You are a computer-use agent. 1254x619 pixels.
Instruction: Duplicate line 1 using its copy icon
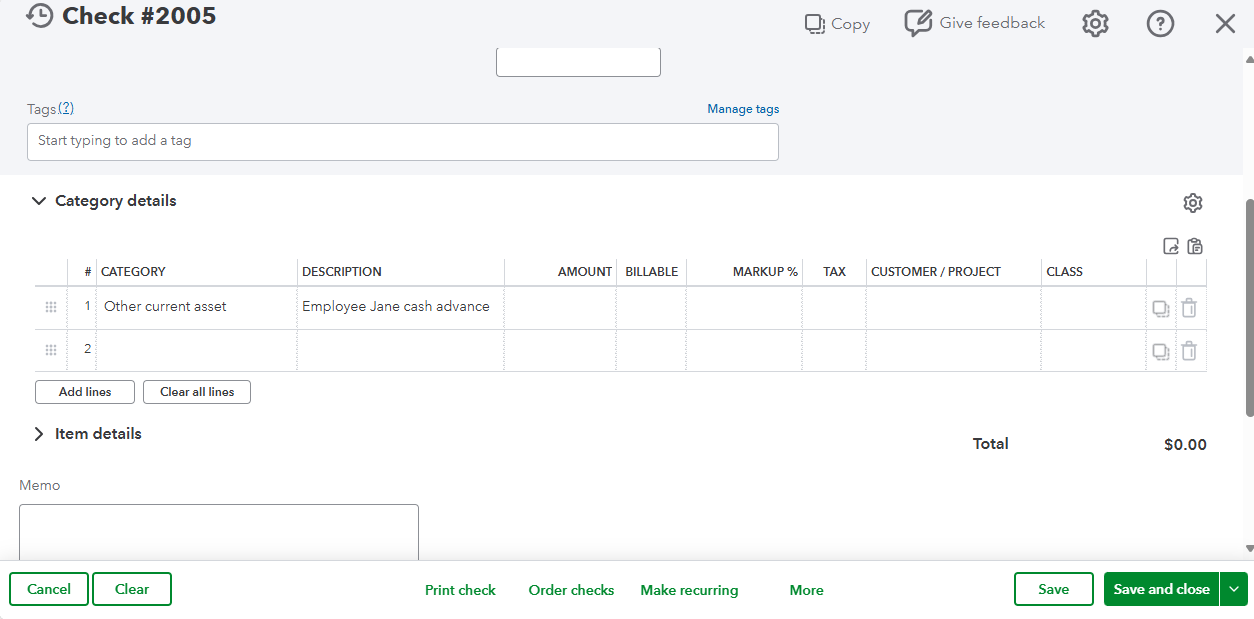(x=1160, y=308)
